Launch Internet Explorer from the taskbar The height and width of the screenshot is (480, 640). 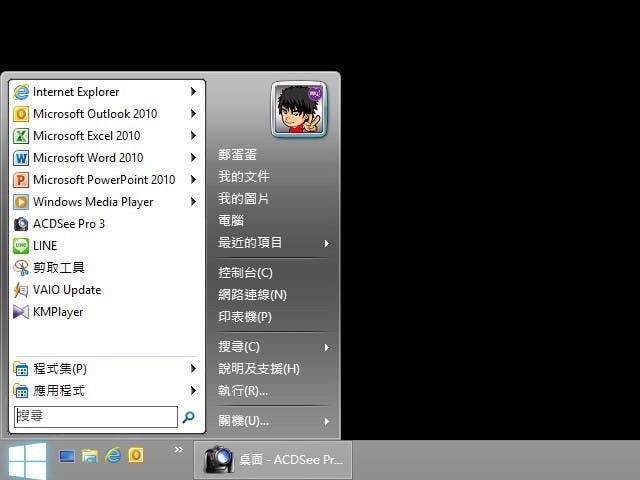pos(113,455)
